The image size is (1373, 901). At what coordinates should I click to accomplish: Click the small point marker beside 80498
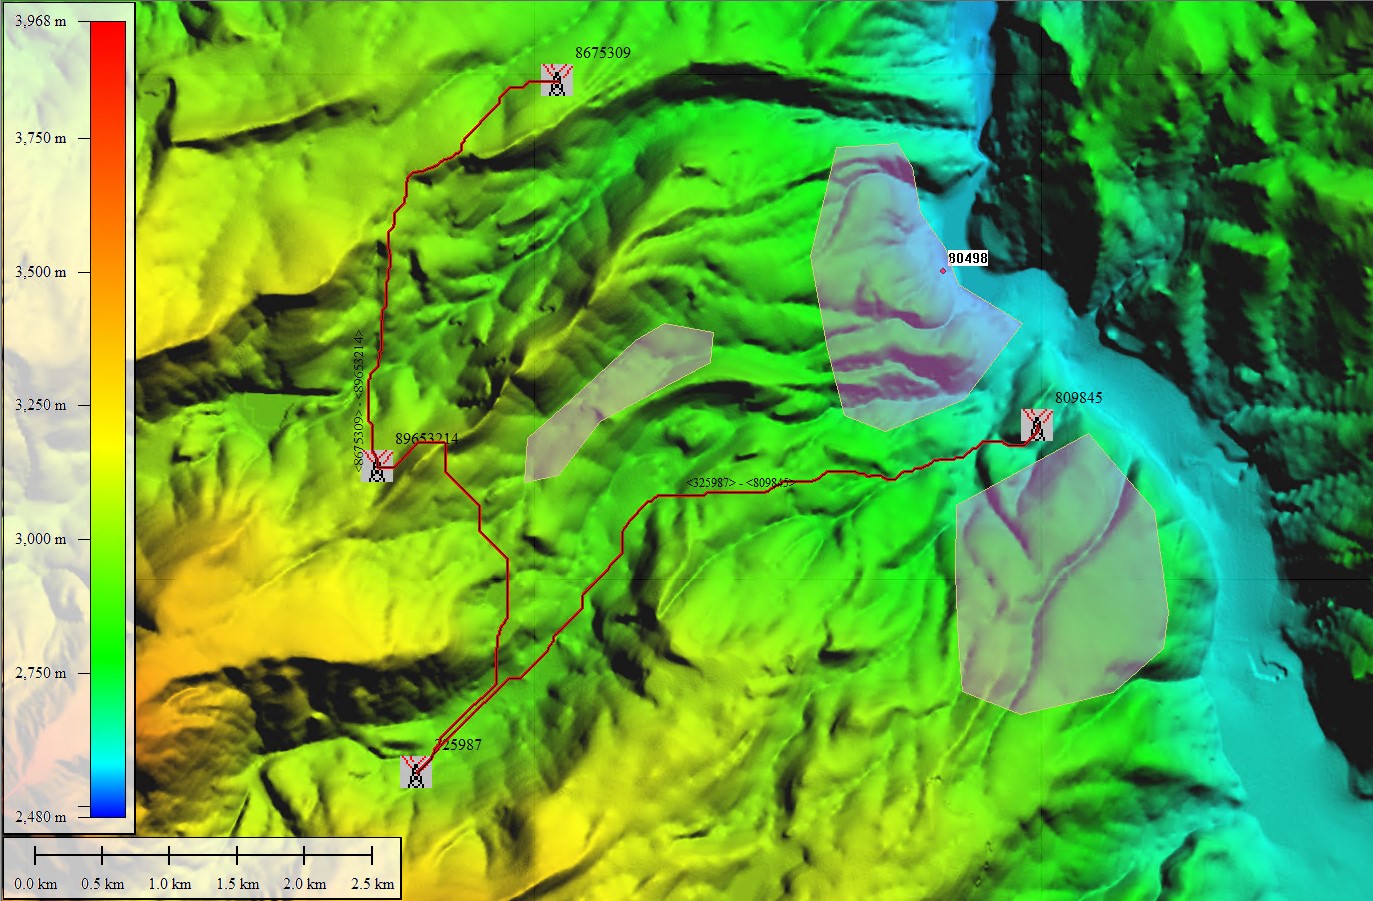tap(942, 270)
